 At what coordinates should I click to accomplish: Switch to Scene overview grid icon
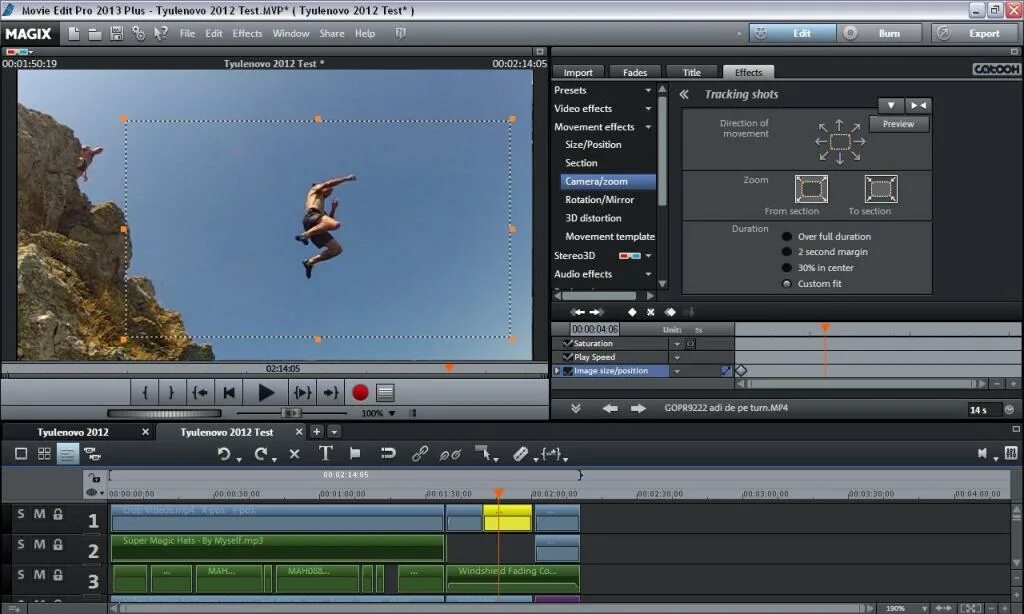44,453
